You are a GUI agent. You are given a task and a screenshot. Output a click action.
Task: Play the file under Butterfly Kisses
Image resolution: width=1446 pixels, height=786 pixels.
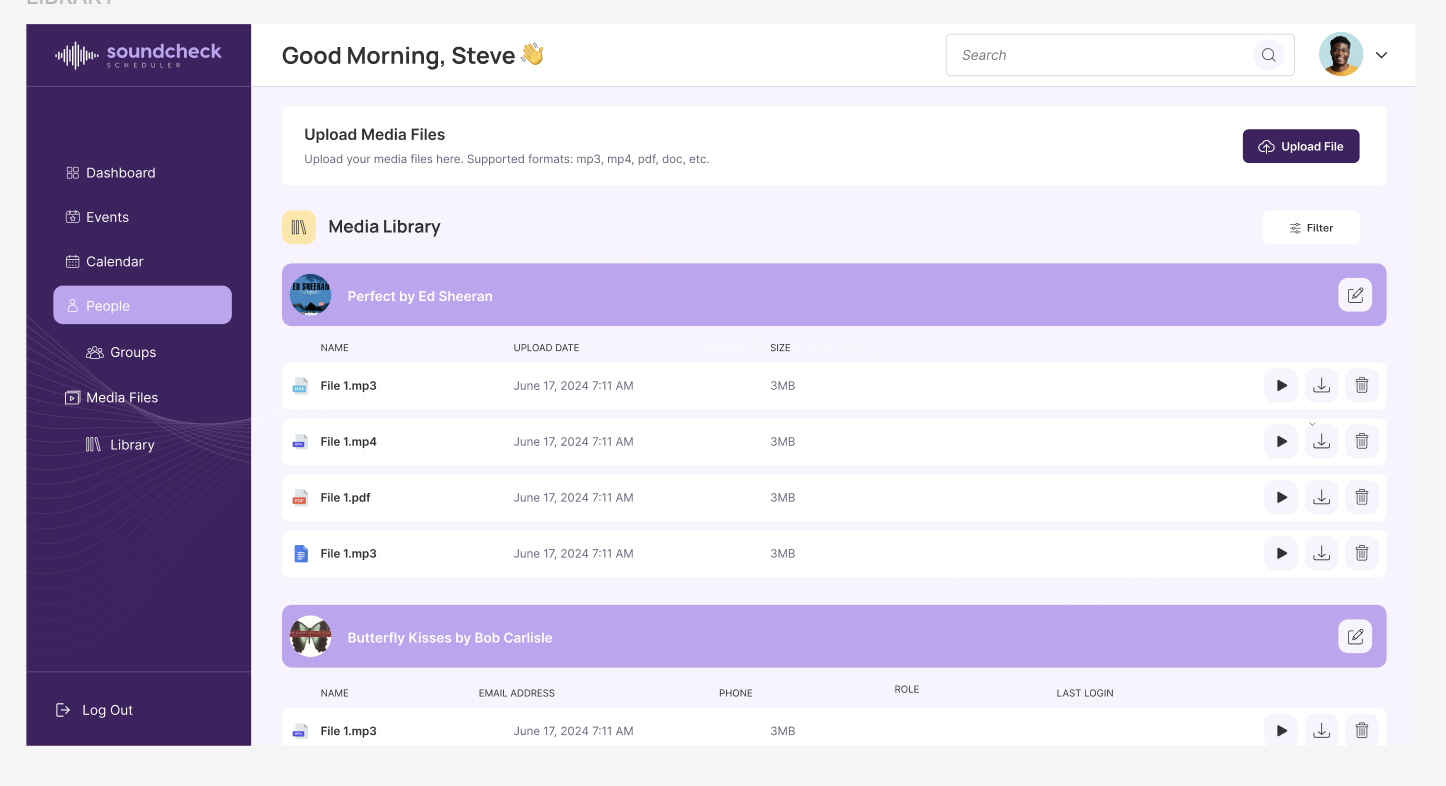click(x=1281, y=731)
